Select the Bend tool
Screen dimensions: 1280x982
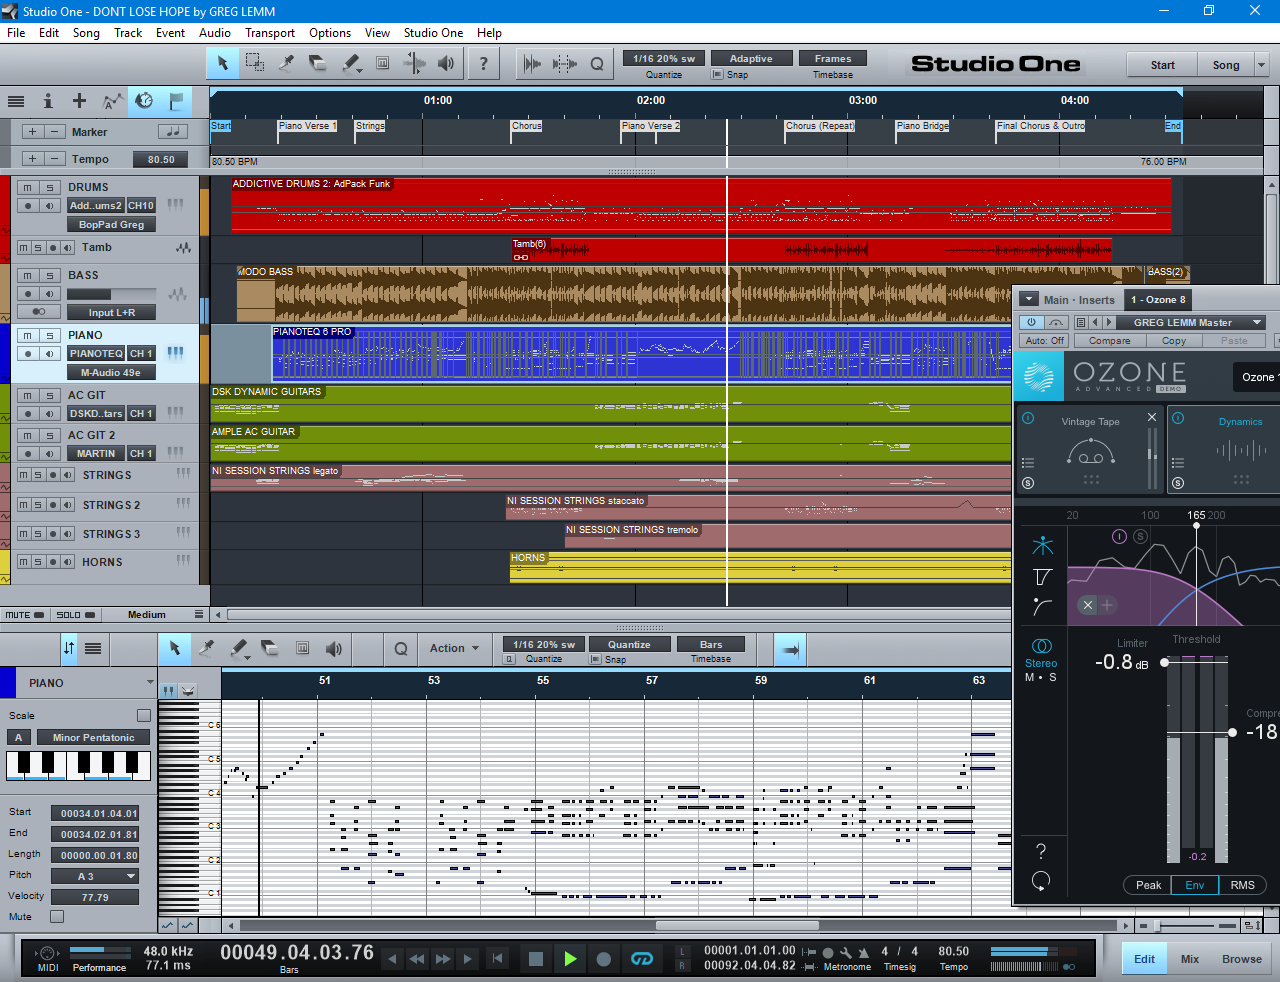[x=414, y=63]
